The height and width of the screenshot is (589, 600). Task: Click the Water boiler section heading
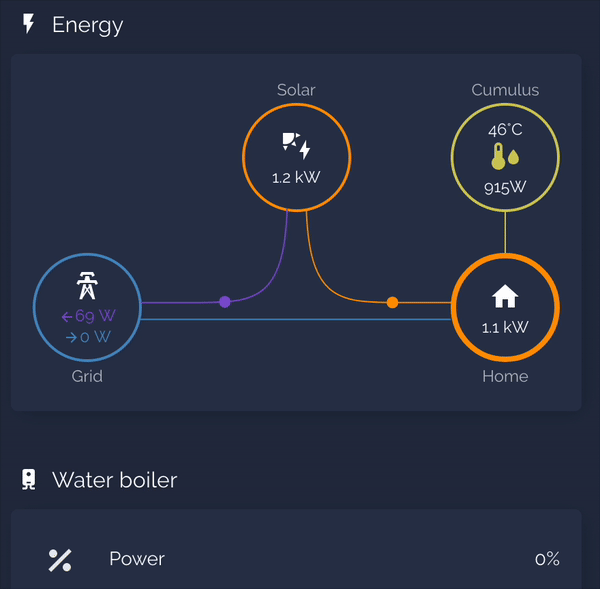(114, 480)
